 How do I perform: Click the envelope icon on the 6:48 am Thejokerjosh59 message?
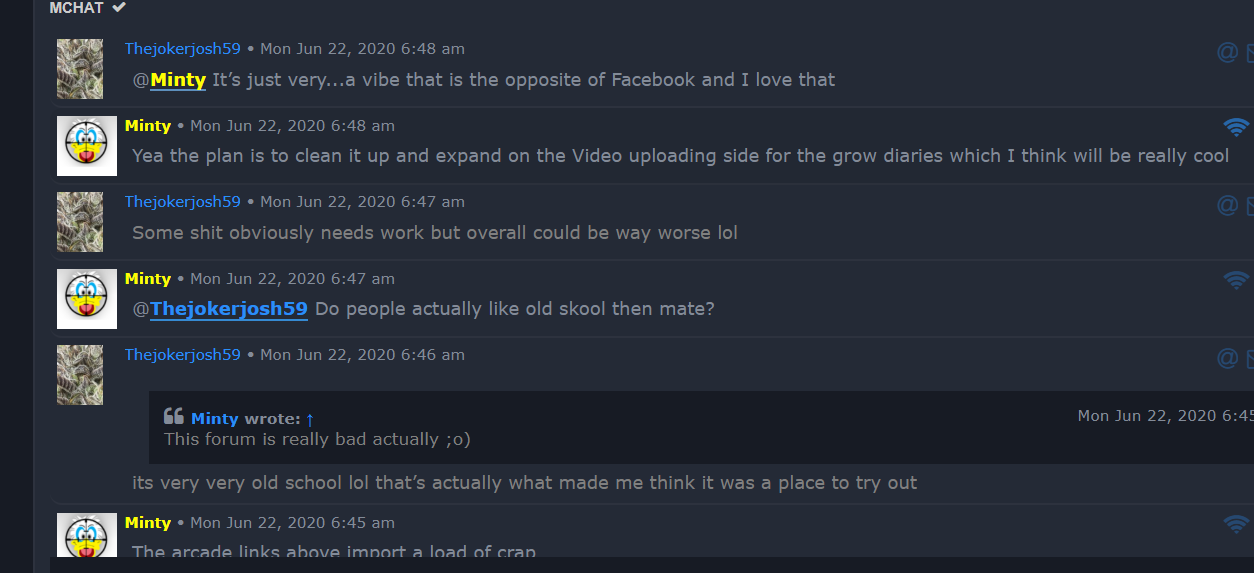[x=1249, y=52]
